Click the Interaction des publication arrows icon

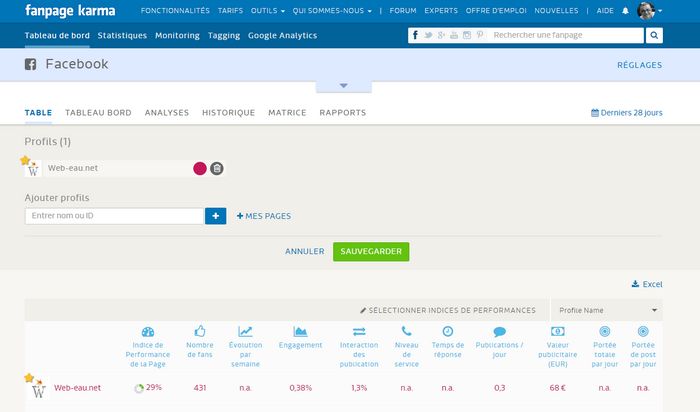359,331
